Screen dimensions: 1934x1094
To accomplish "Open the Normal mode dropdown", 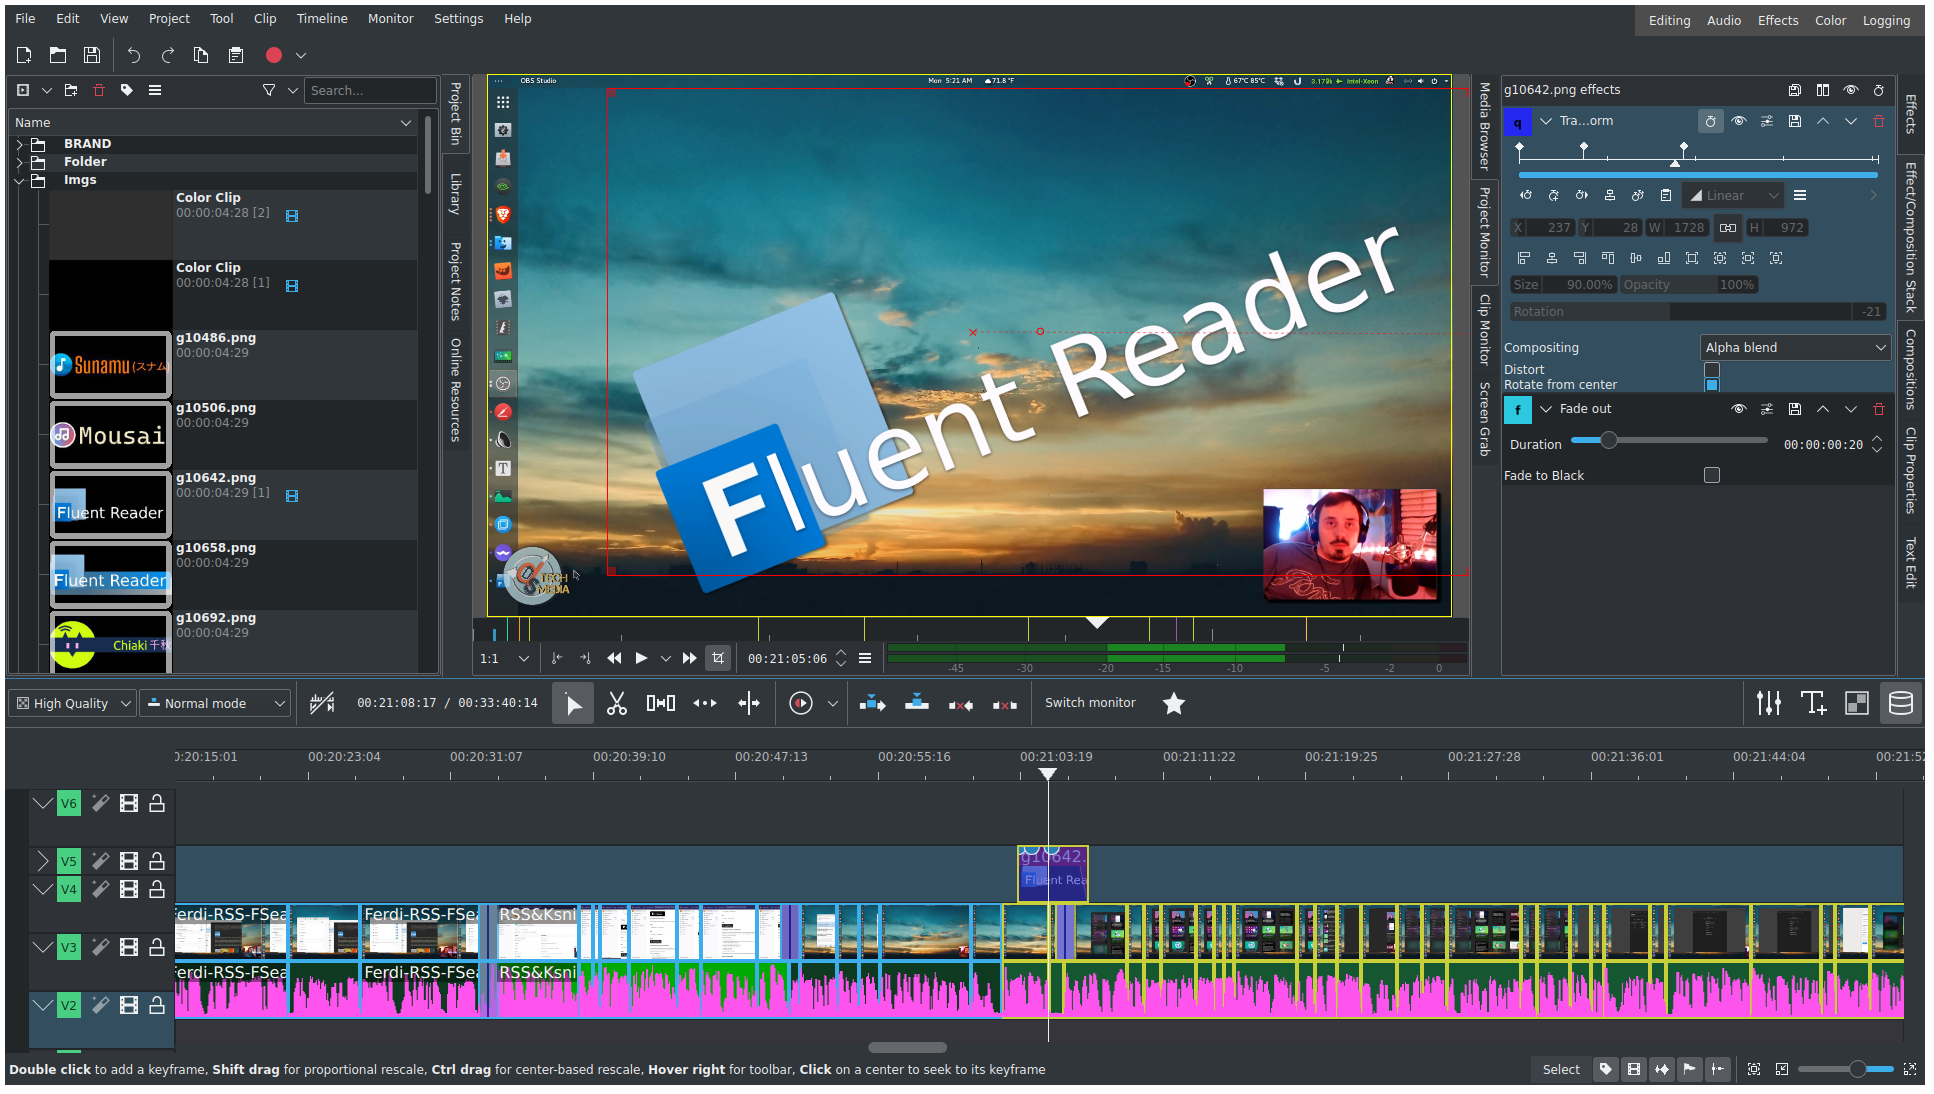I will click(215, 704).
